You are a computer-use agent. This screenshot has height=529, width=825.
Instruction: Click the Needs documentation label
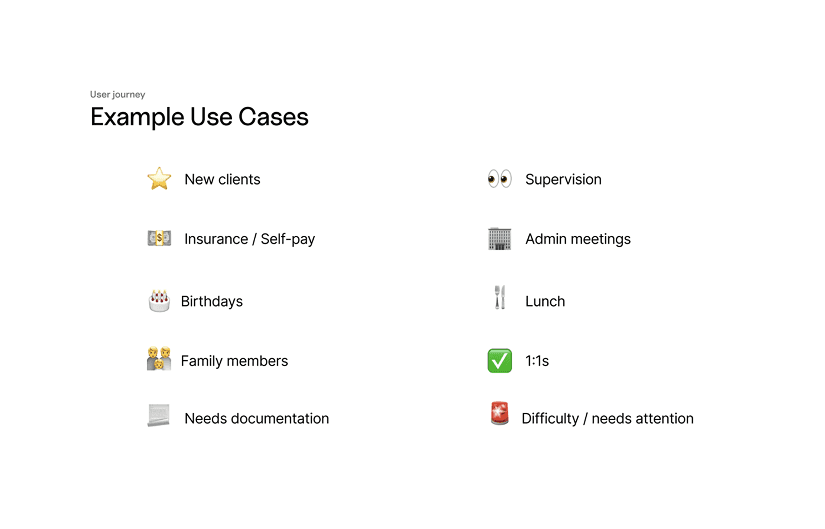tap(256, 418)
